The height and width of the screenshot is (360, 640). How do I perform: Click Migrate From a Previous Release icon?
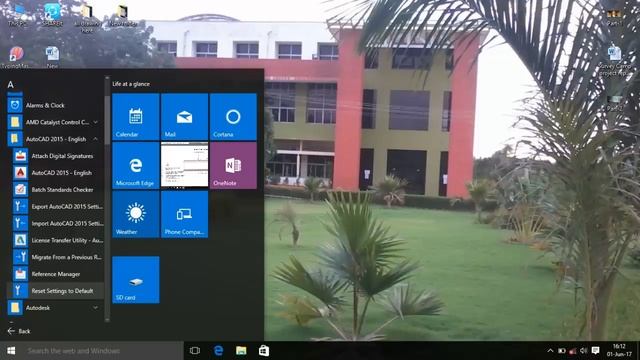pos(20,257)
